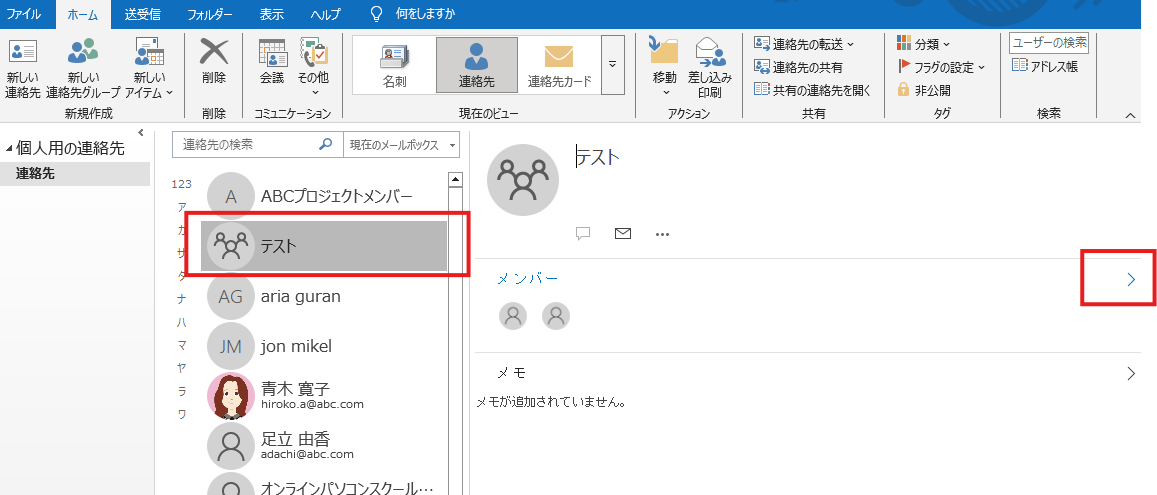Open the アドレス帳

1045,66
